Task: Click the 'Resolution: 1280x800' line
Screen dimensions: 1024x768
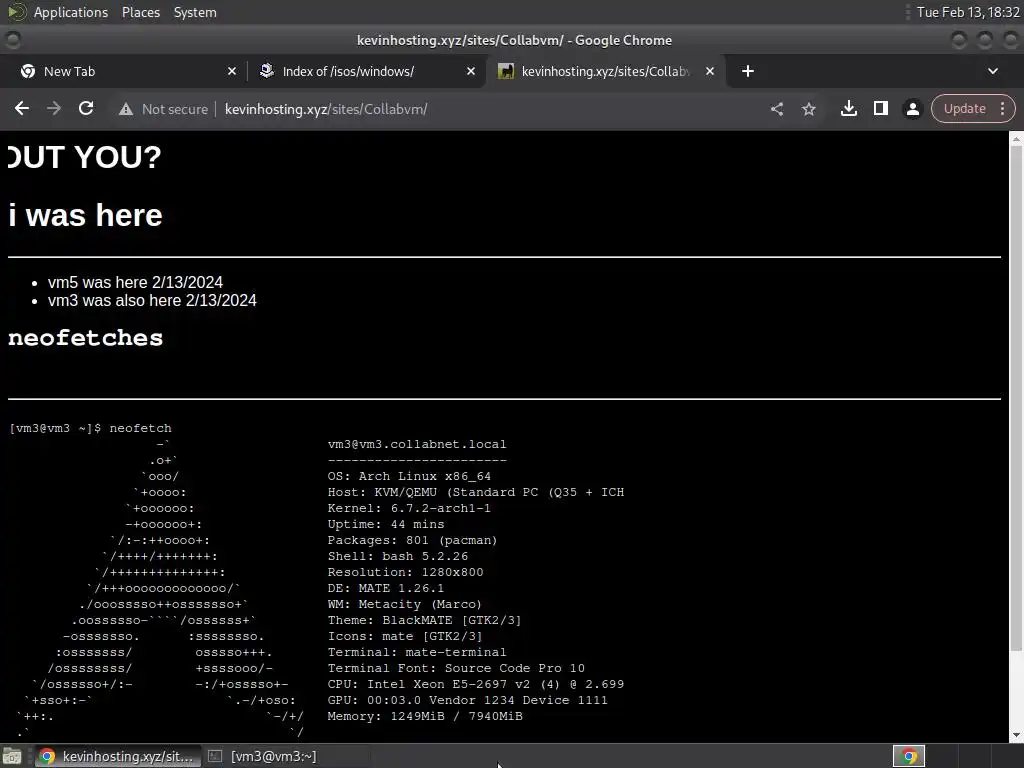Action: tap(405, 572)
